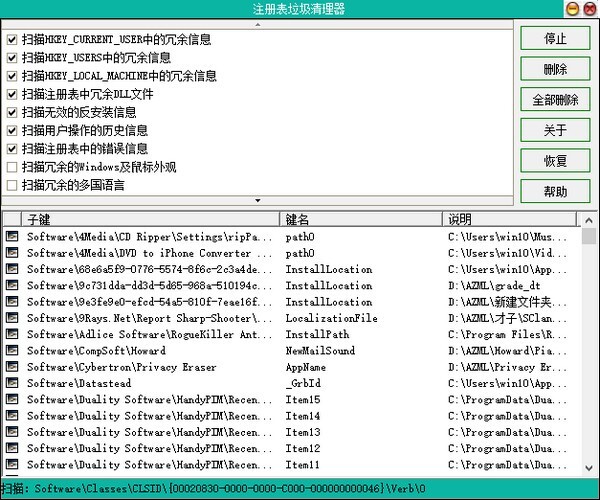Select the icon next to Software\Datastead row
This screenshot has height=500, width=600.
(x=12, y=383)
